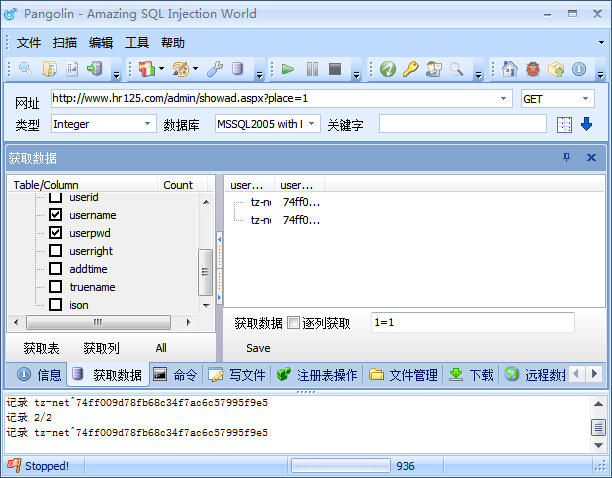Click the 获取数据 button beside 逐列获取
The image size is (612, 478).
coord(258,323)
